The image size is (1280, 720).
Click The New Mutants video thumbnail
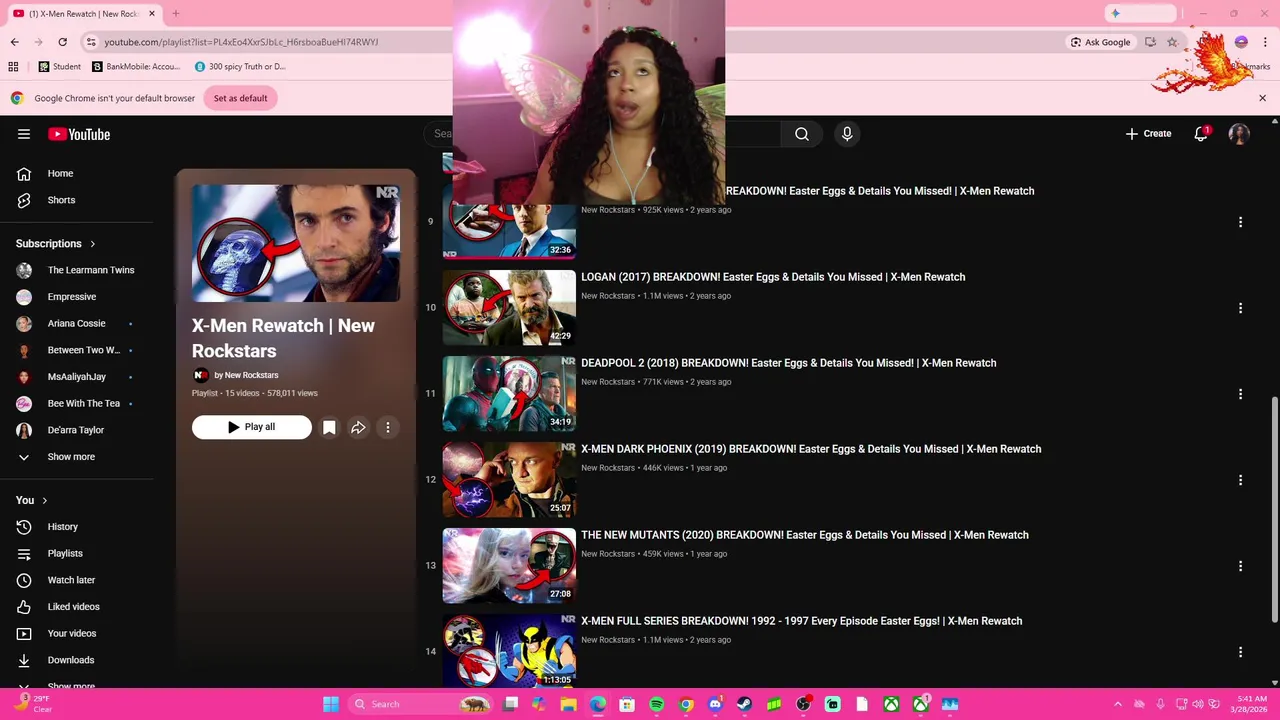(509, 565)
